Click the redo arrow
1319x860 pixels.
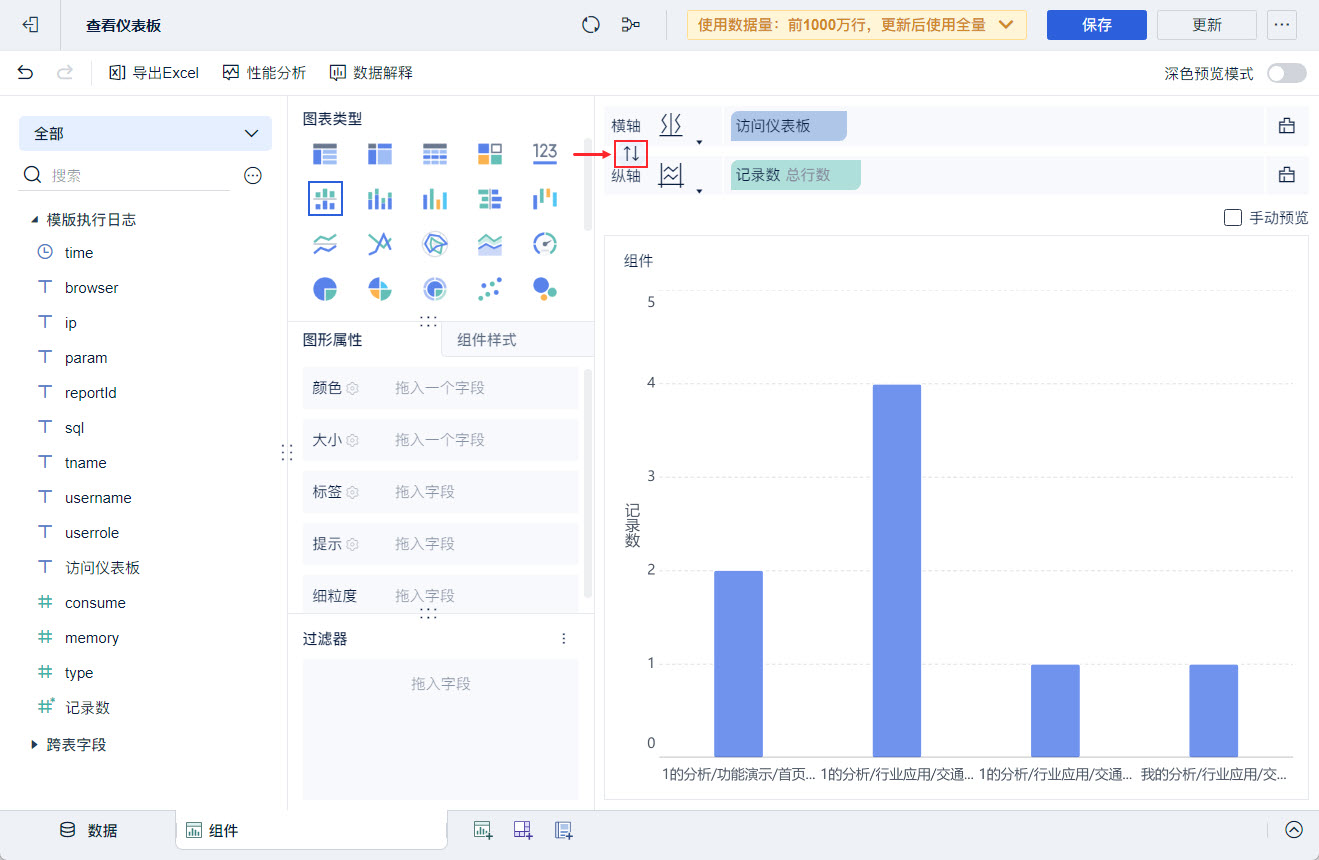coord(65,72)
